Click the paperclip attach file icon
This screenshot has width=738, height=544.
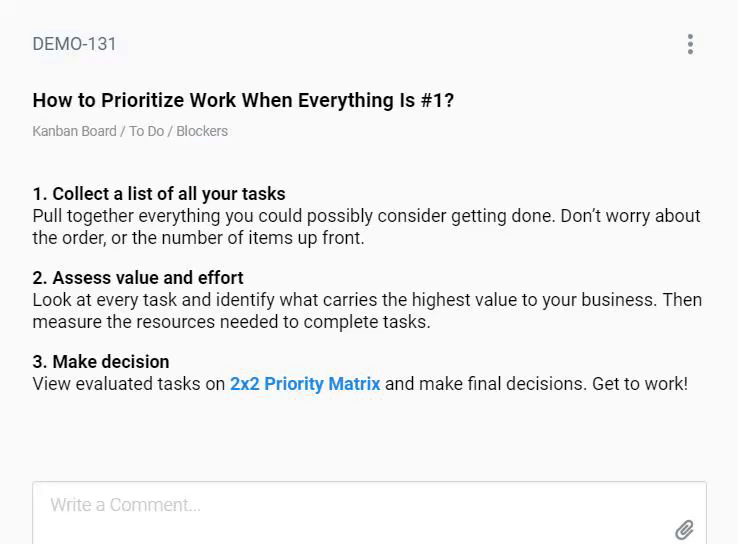point(684,530)
